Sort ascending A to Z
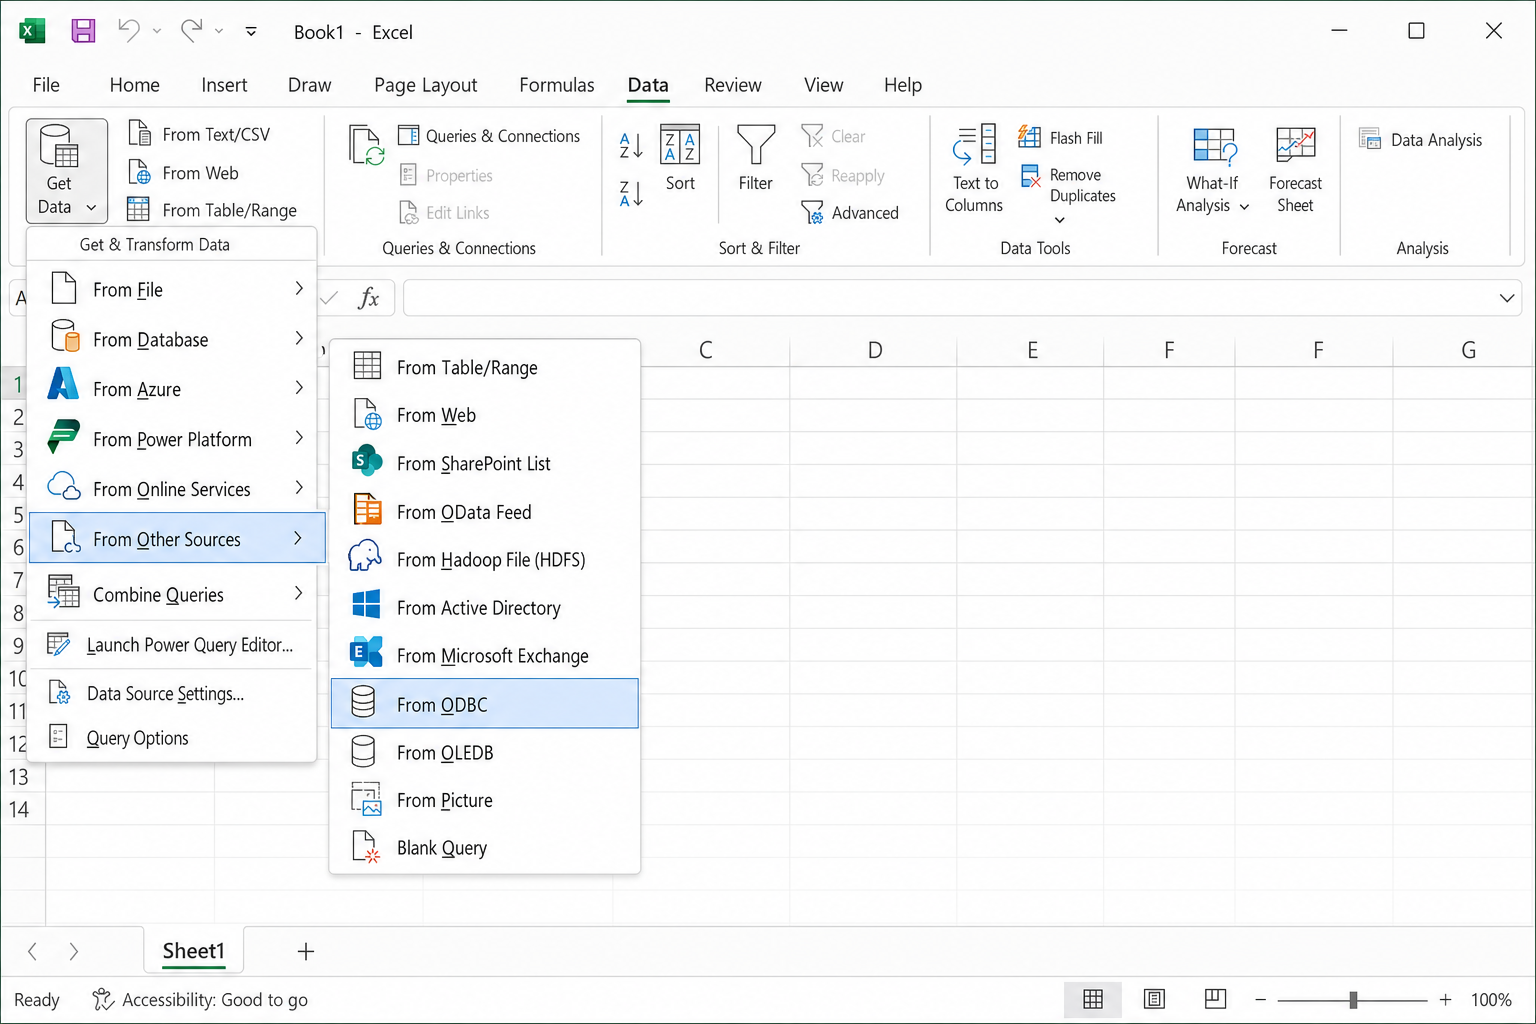The width and height of the screenshot is (1536, 1024). coord(631,146)
